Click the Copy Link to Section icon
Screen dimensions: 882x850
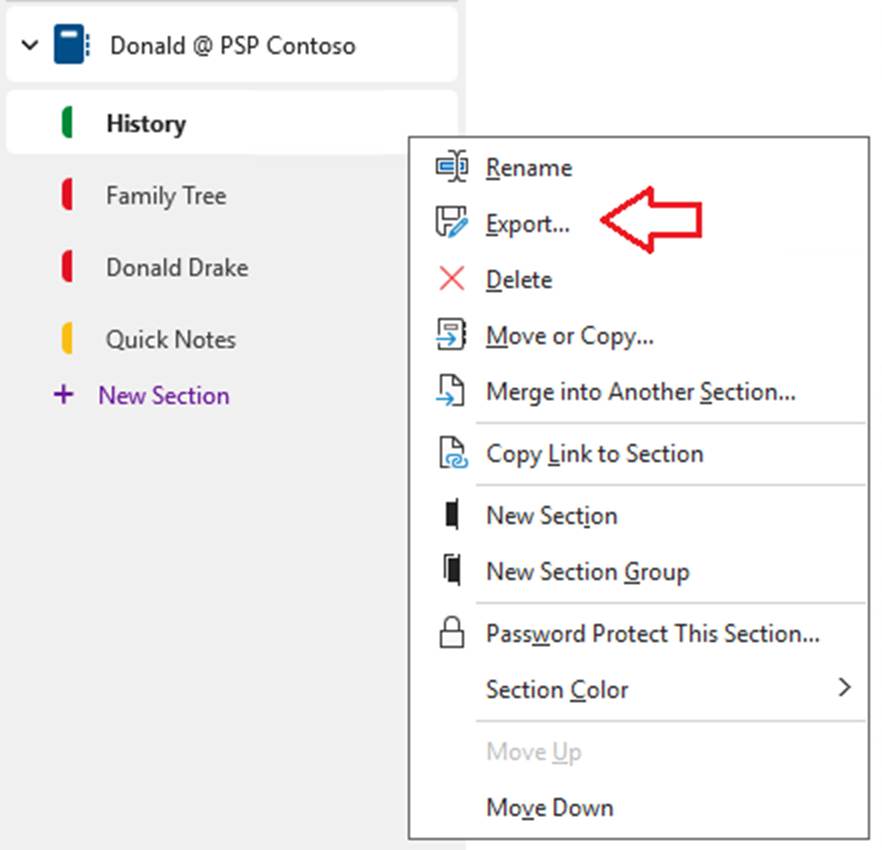[x=452, y=453]
